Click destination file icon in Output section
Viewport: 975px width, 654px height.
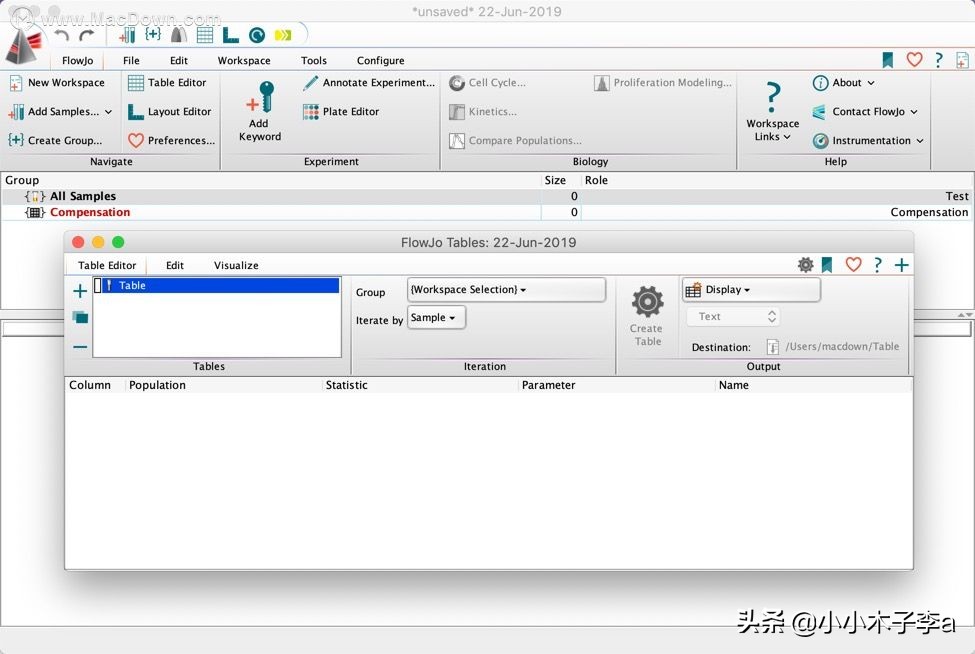pos(772,347)
